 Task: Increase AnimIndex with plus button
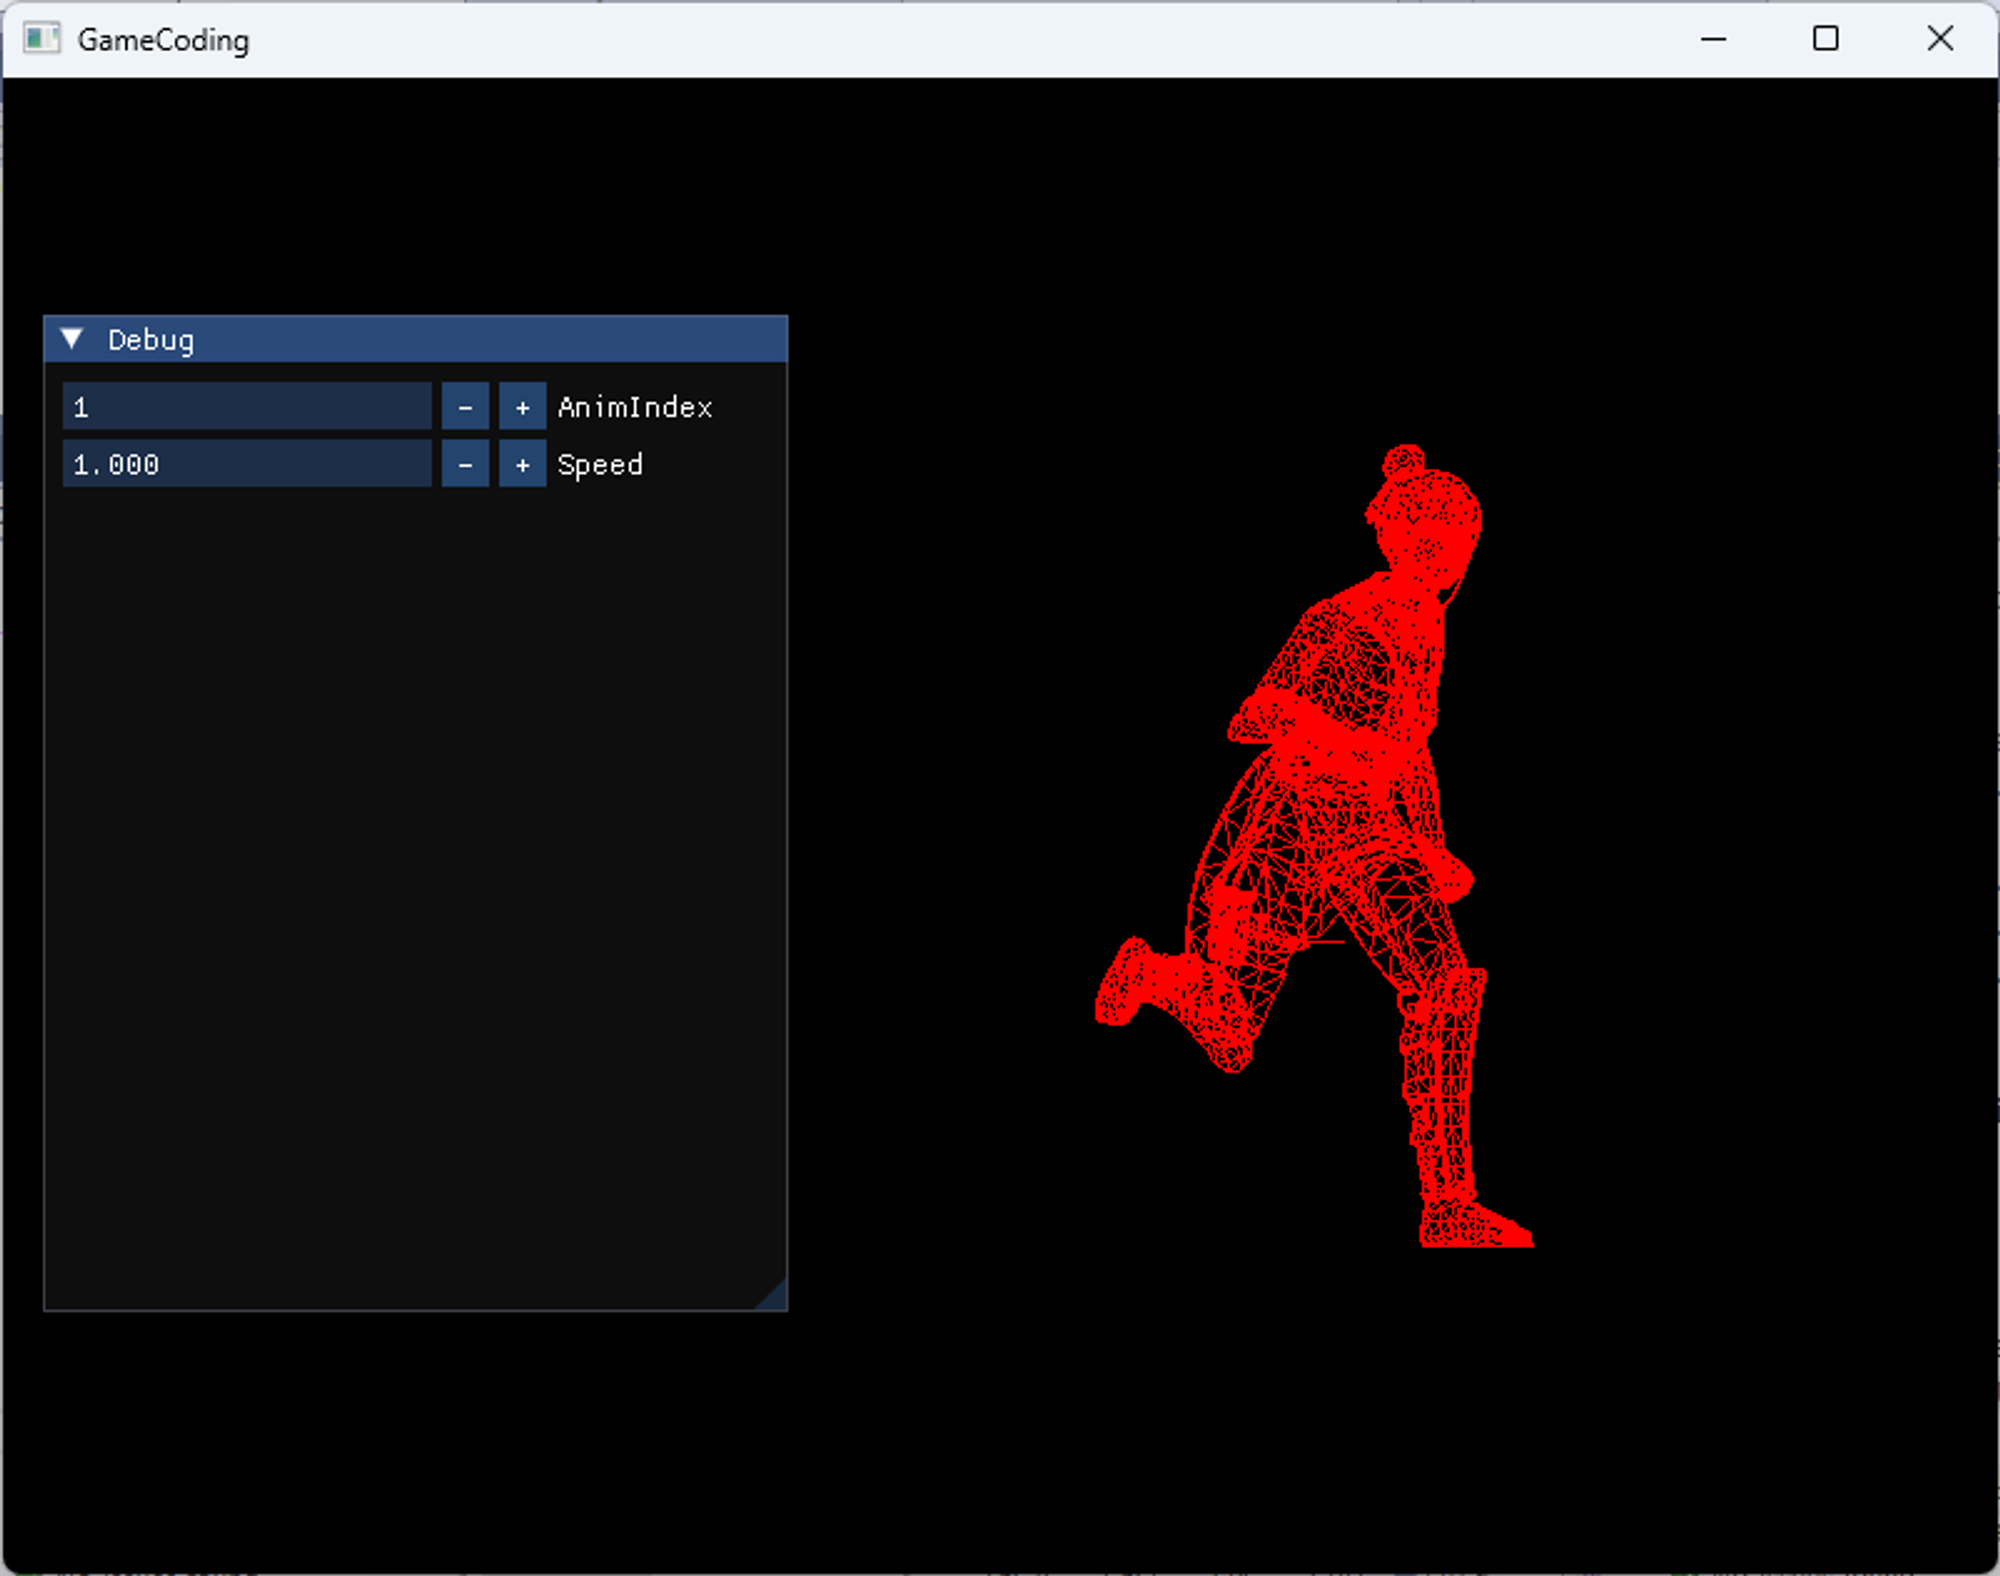tap(522, 407)
